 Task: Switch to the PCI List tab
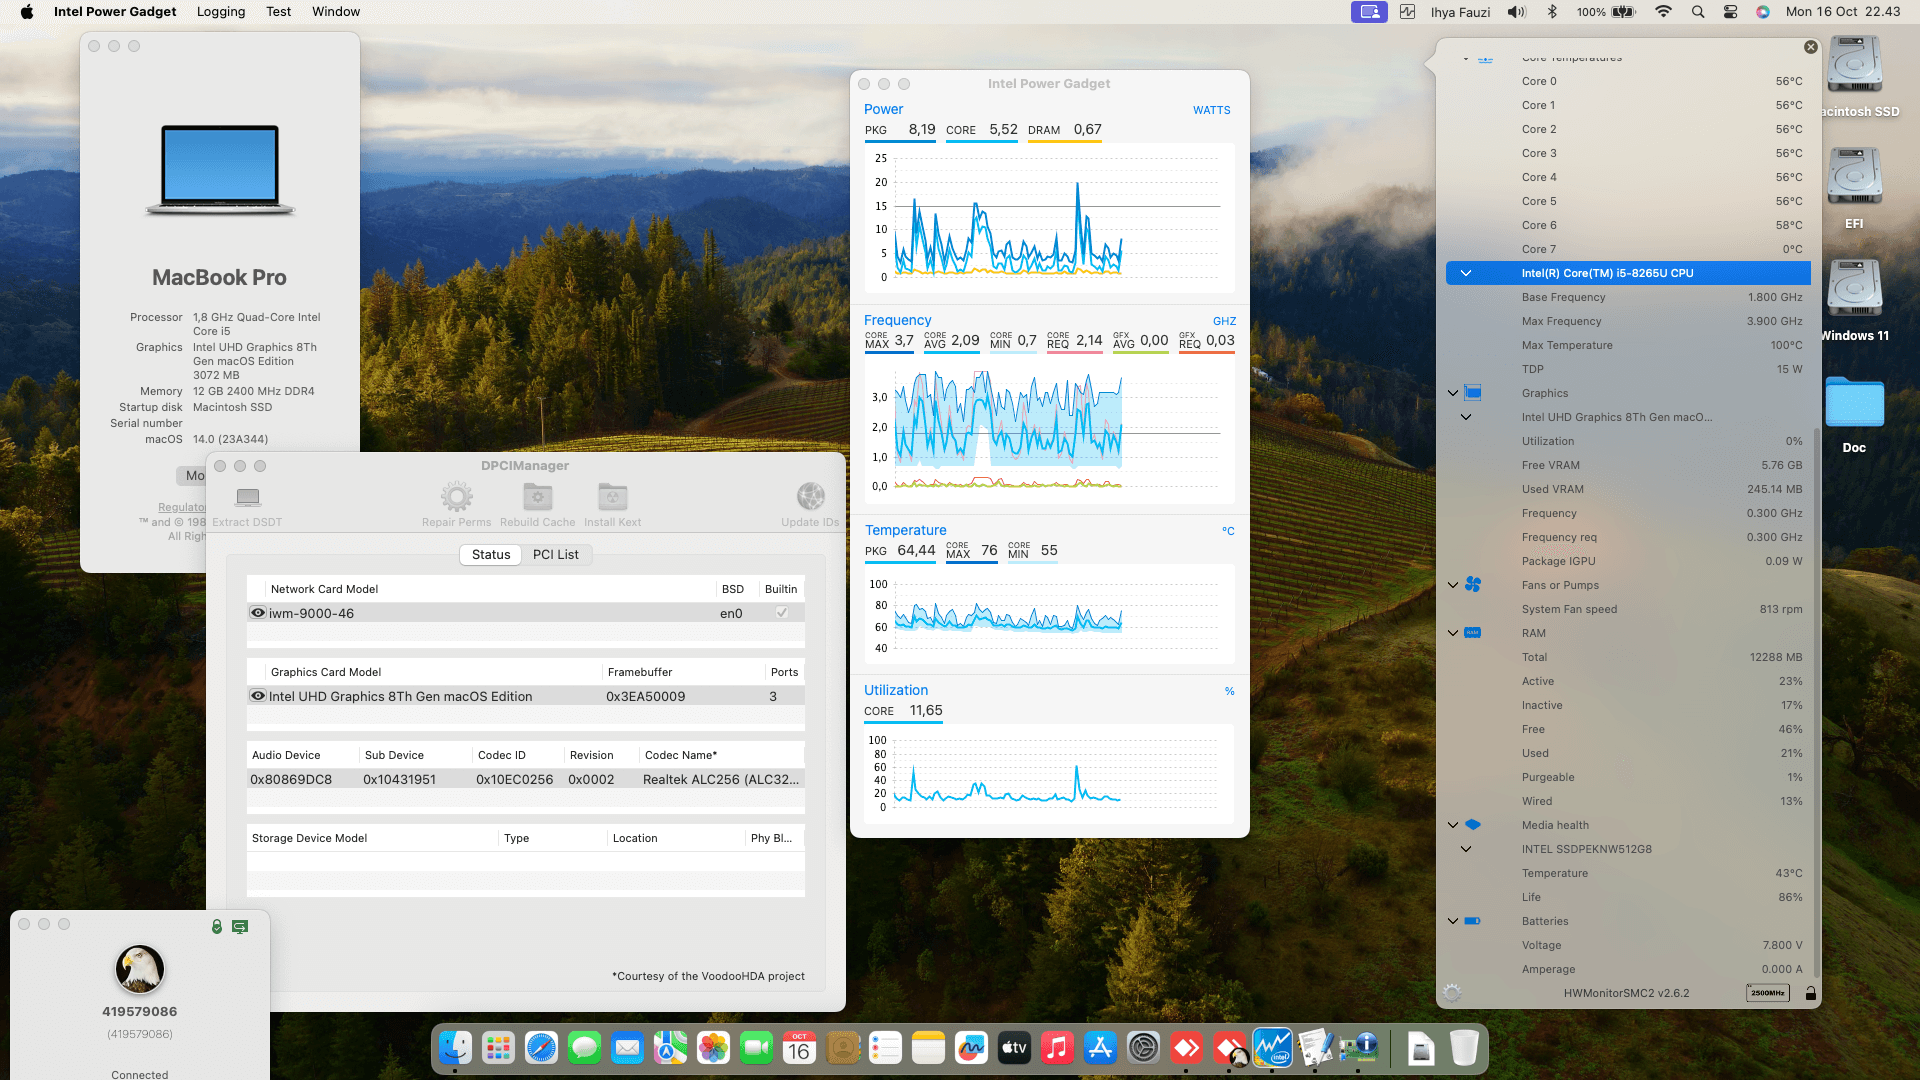tap(556, 555)
